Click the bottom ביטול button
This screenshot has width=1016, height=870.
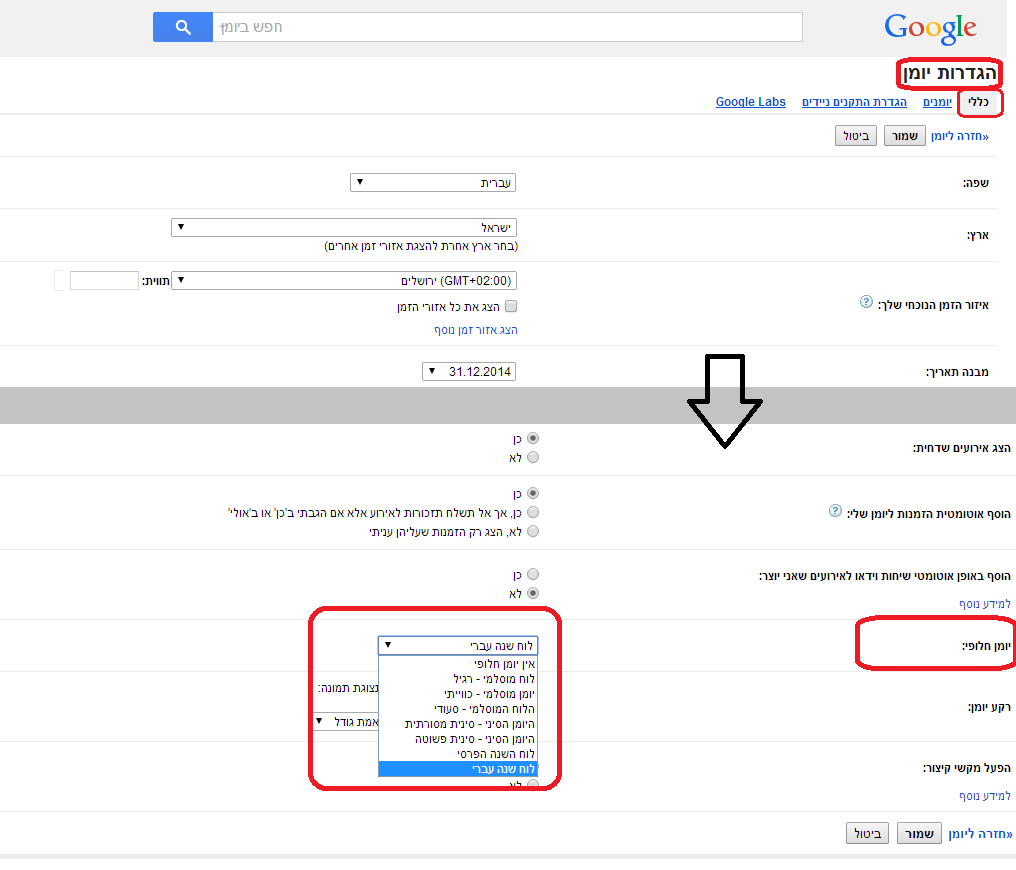pos(868,834)
